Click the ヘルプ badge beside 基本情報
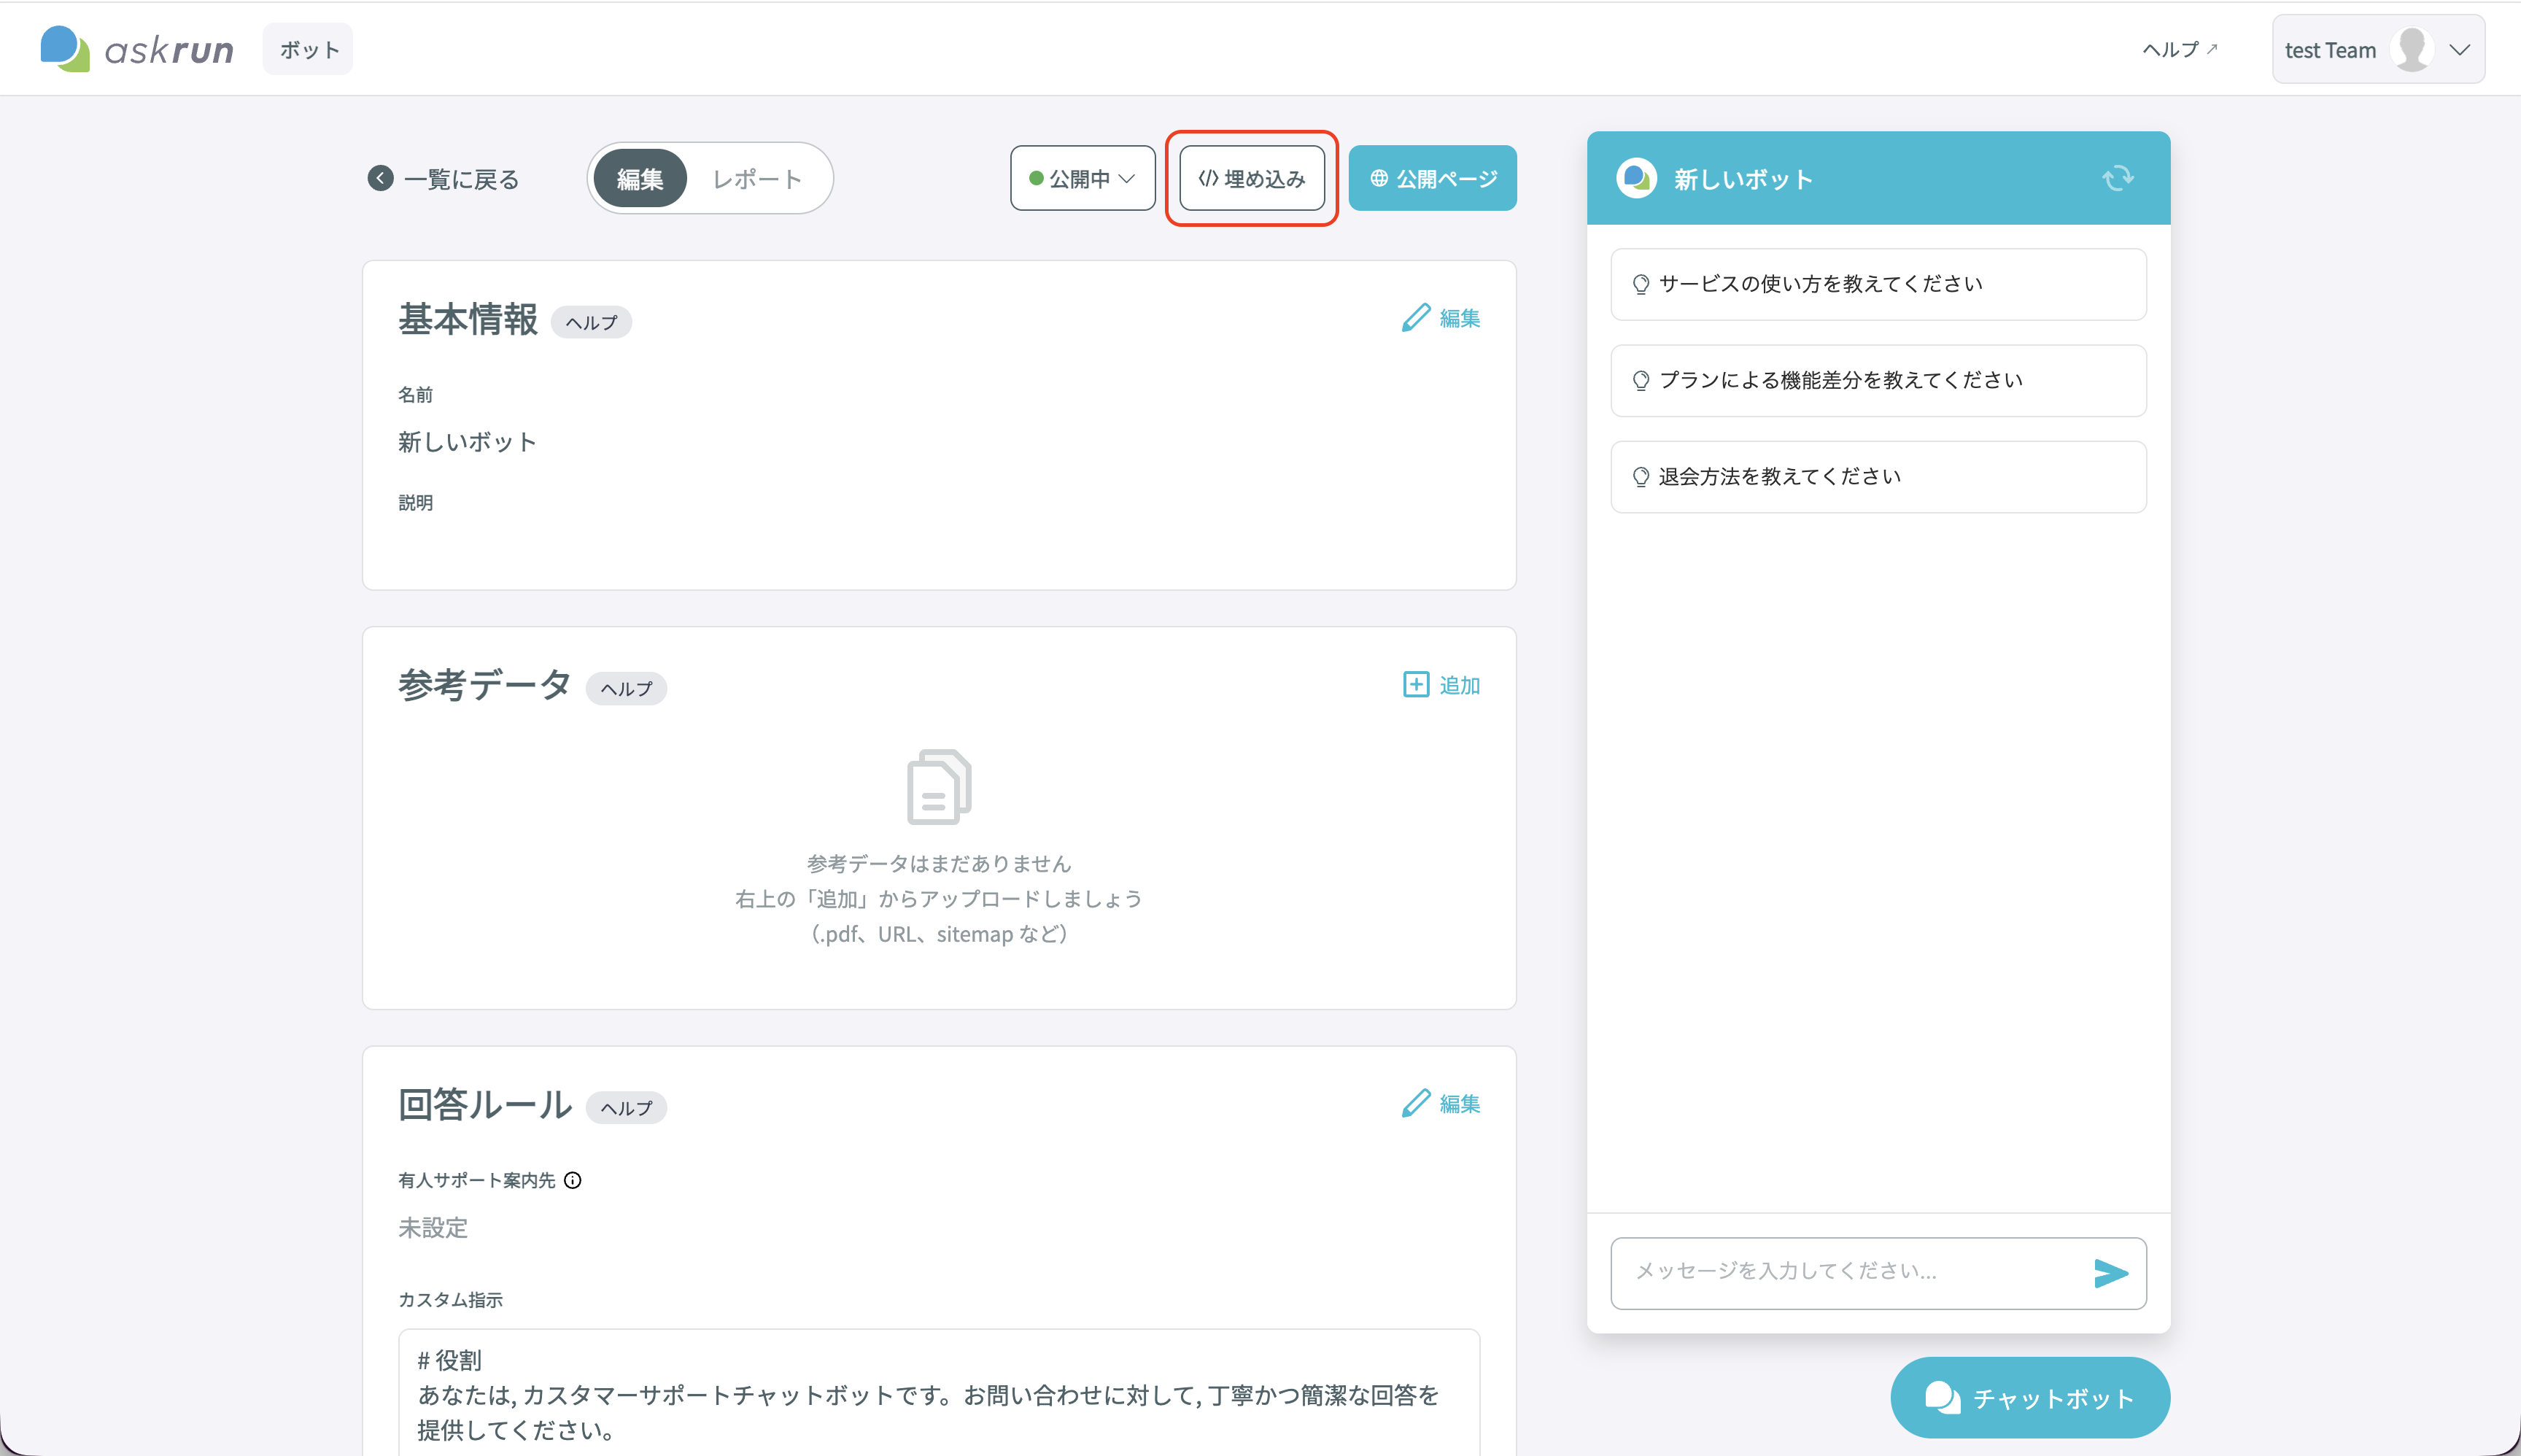The height and width of the screenshot is (1456, 2521). coord(591,322)
